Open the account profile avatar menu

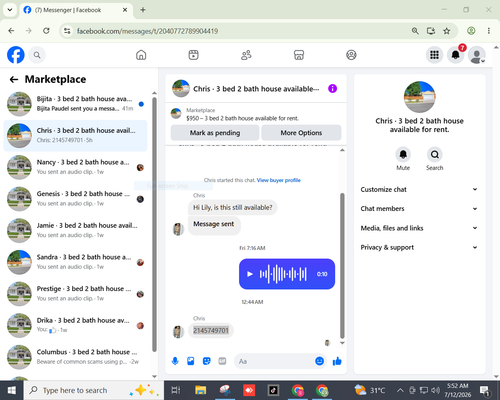click(477, 55)
